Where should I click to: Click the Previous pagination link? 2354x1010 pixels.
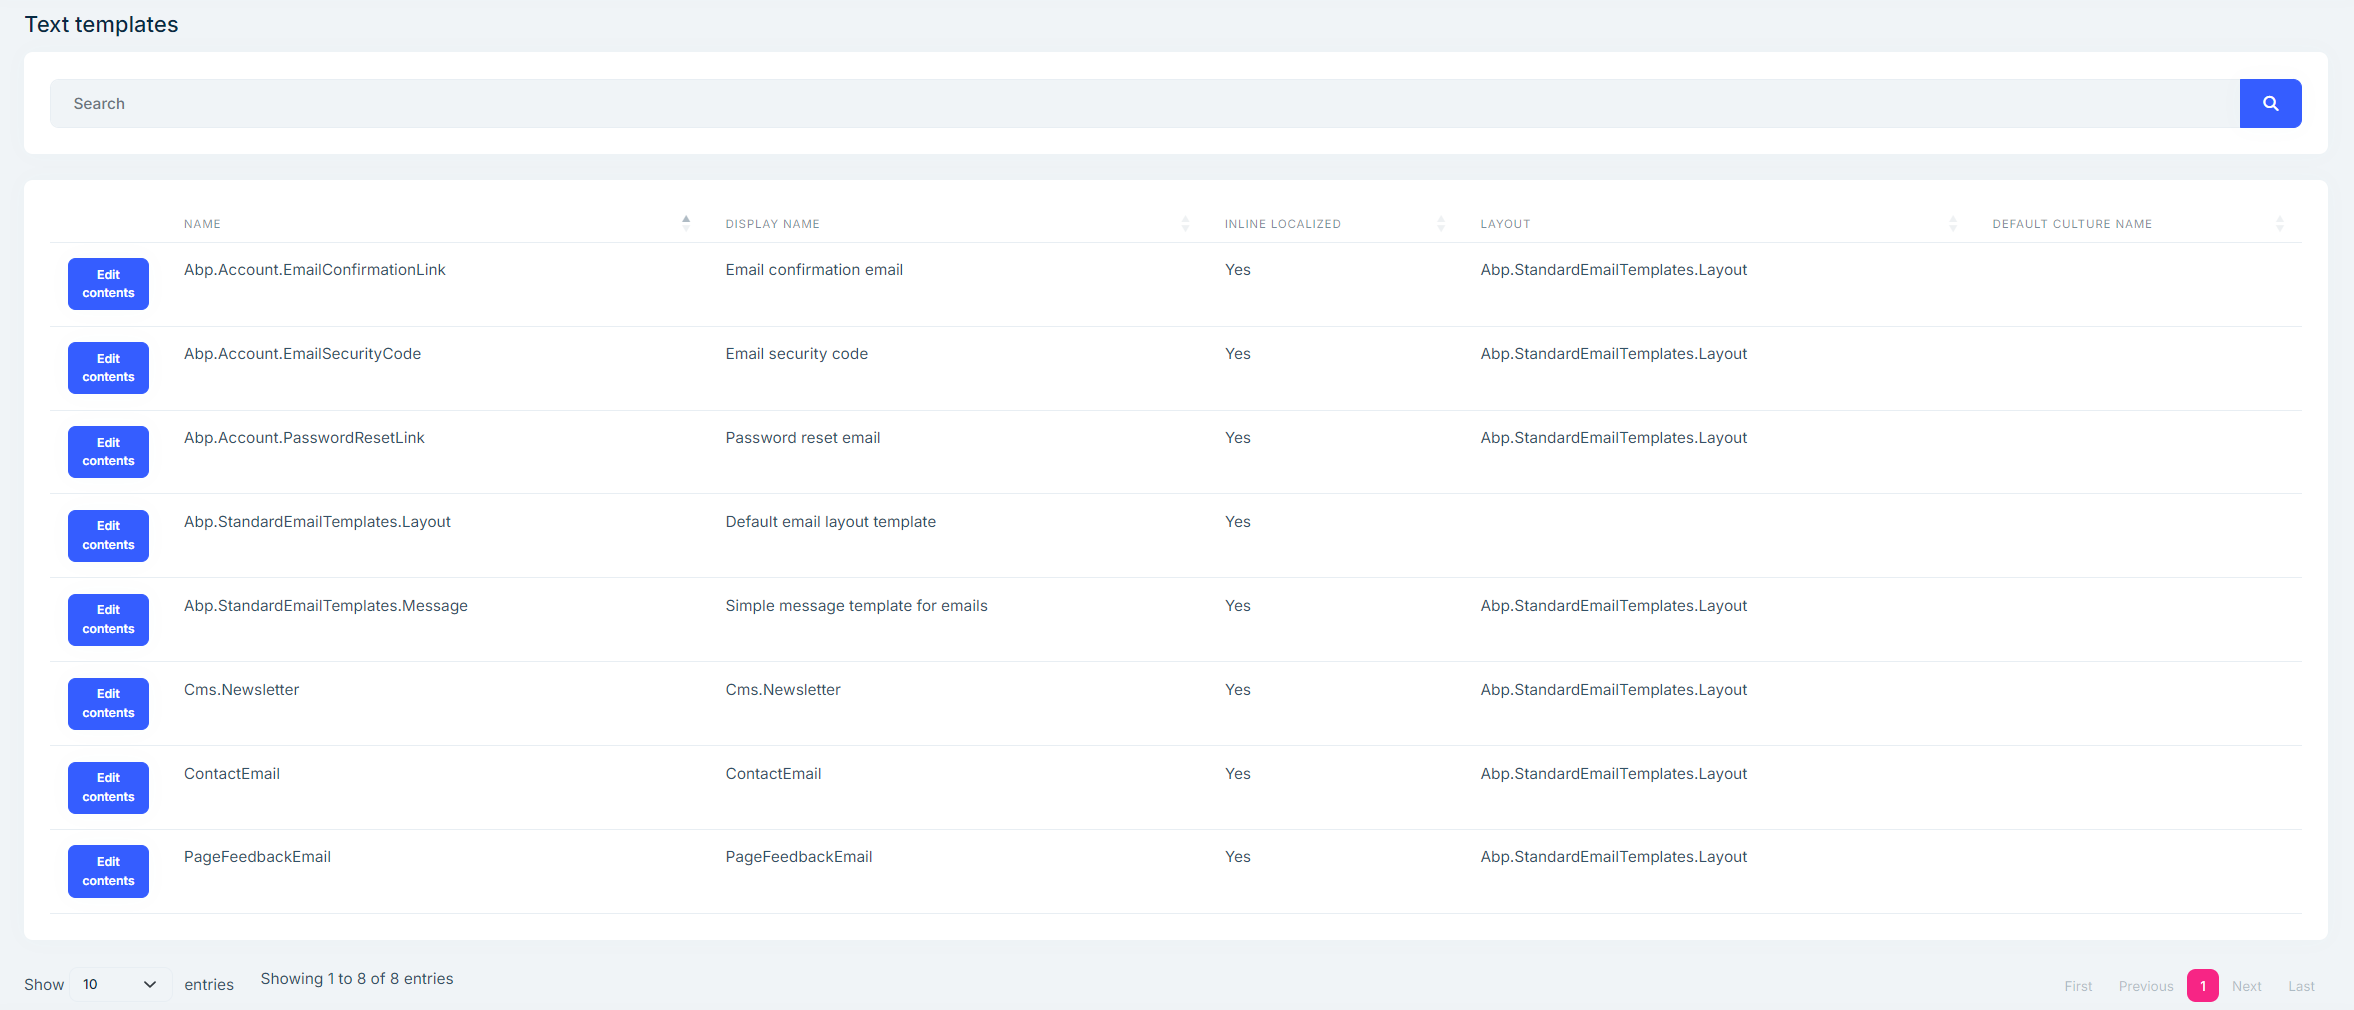point(2145,986)
